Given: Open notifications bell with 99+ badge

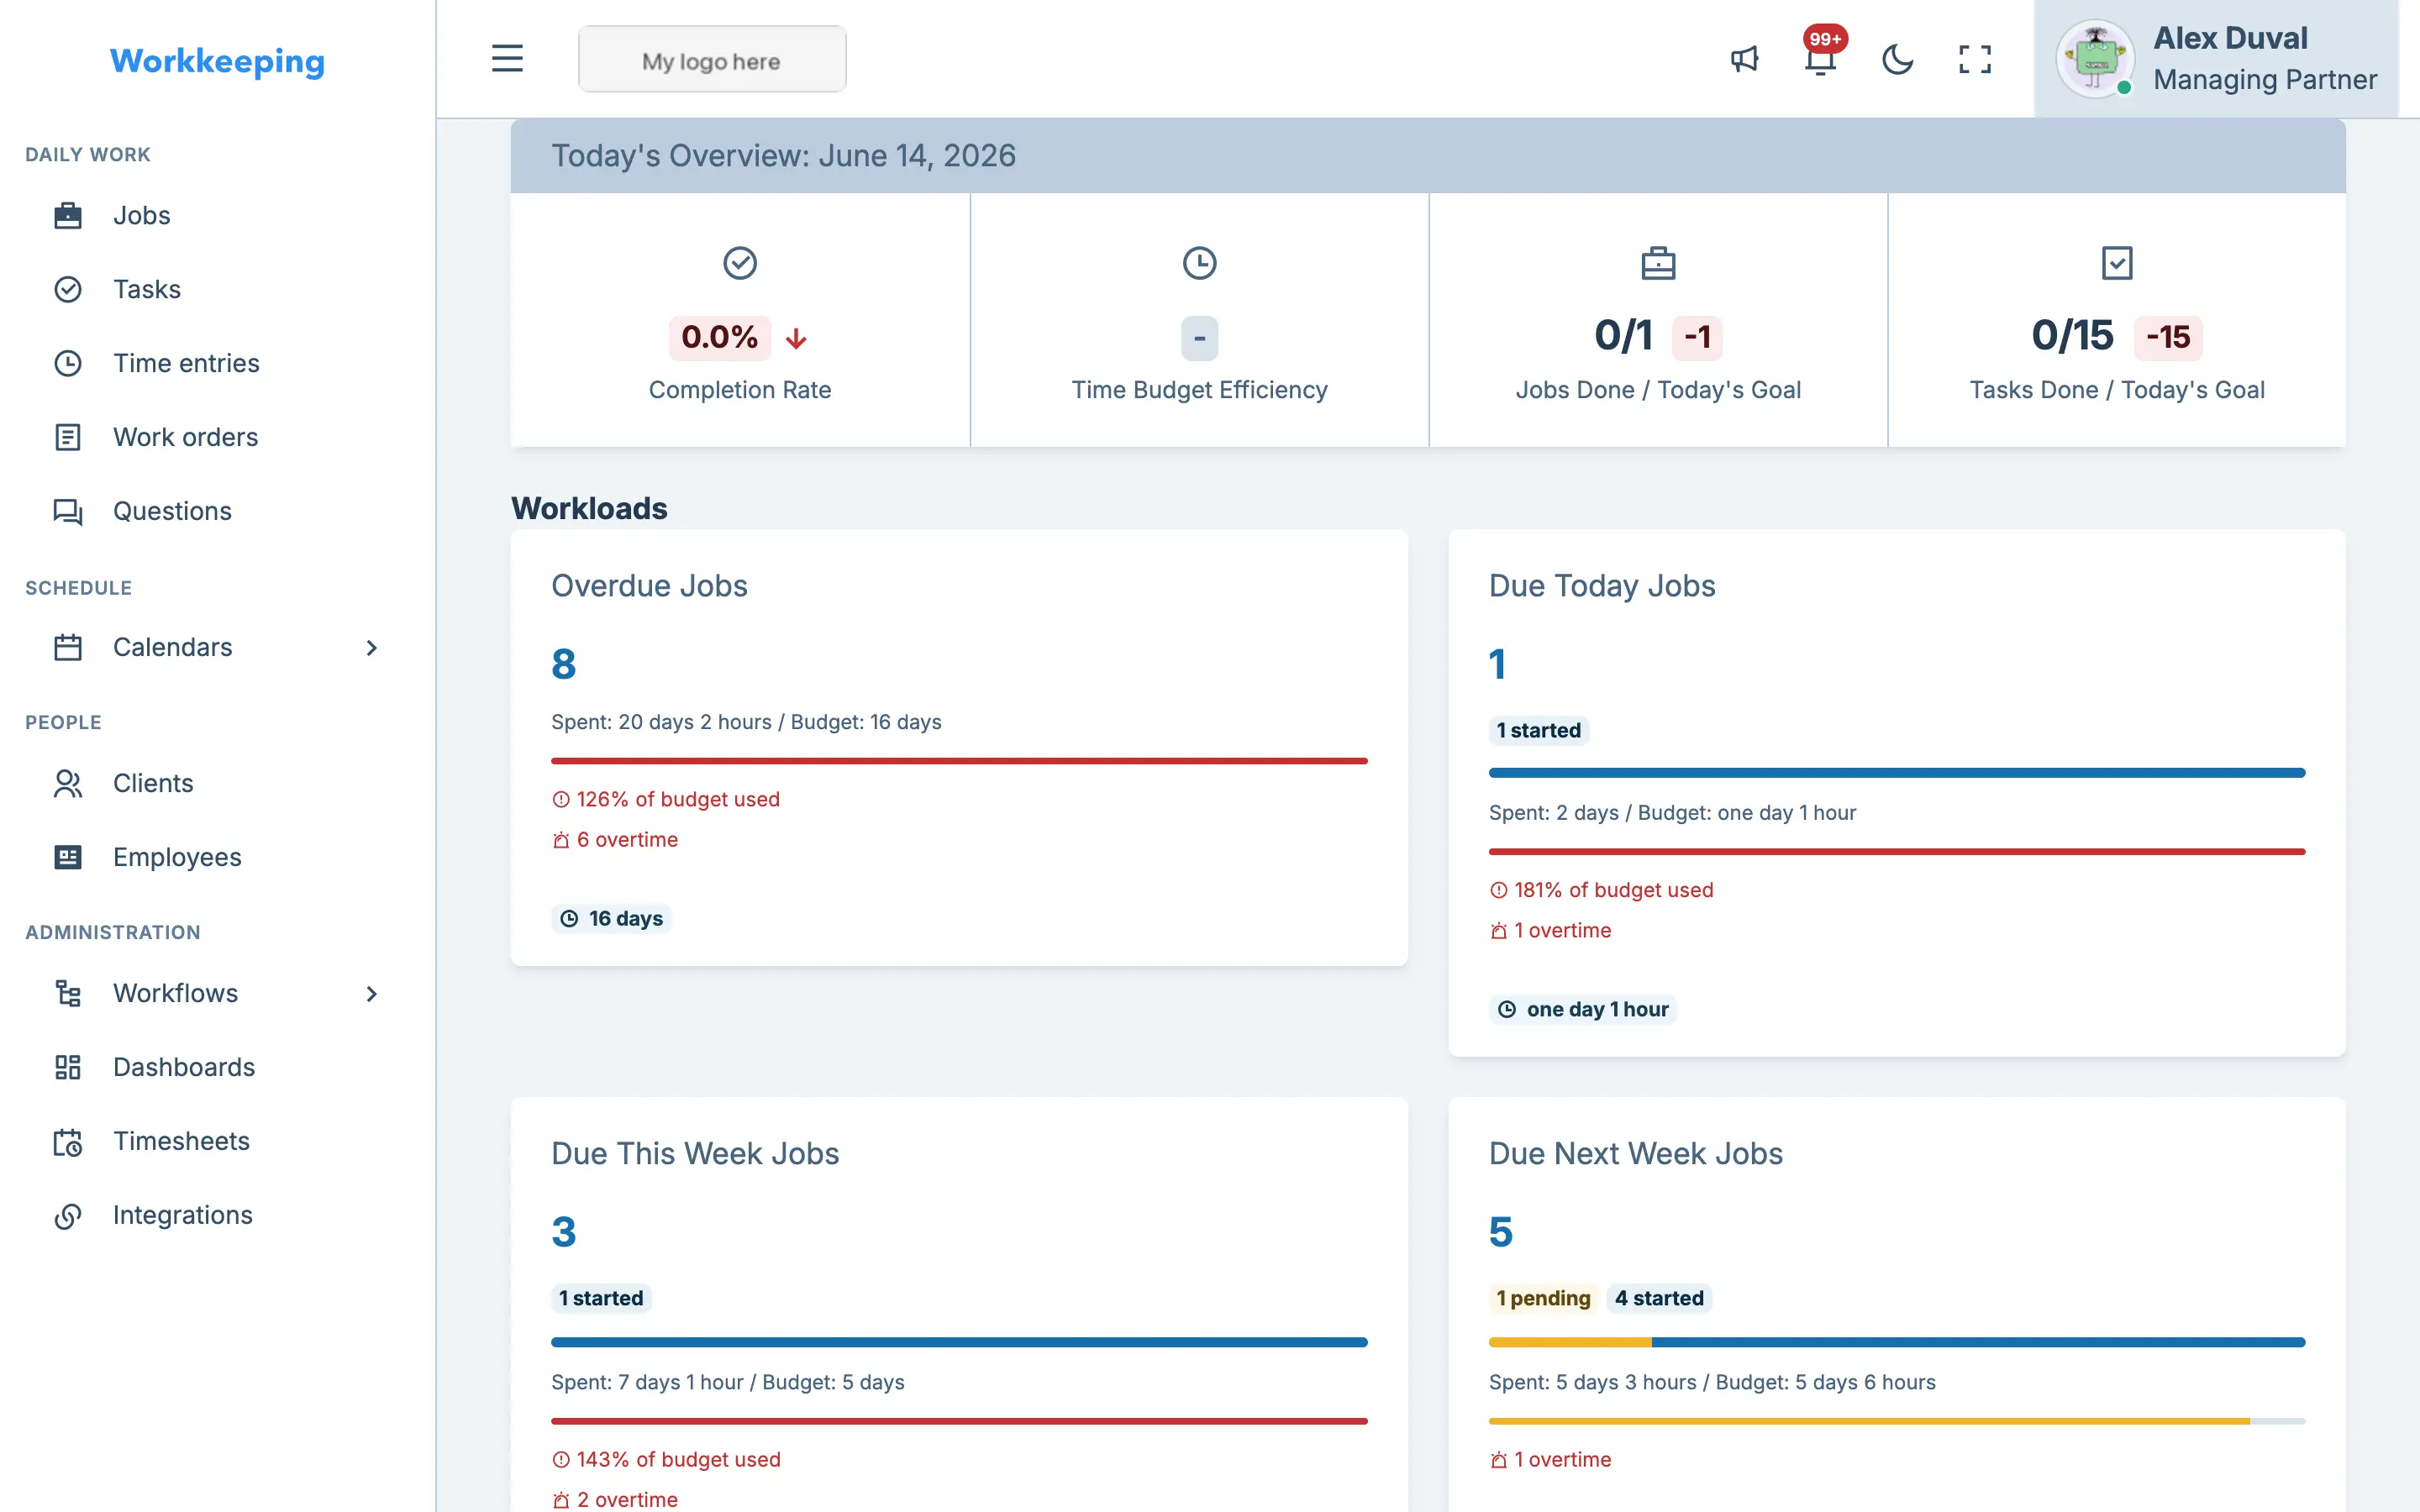Looking at the screenshot, I should (x=1821, y=59).
